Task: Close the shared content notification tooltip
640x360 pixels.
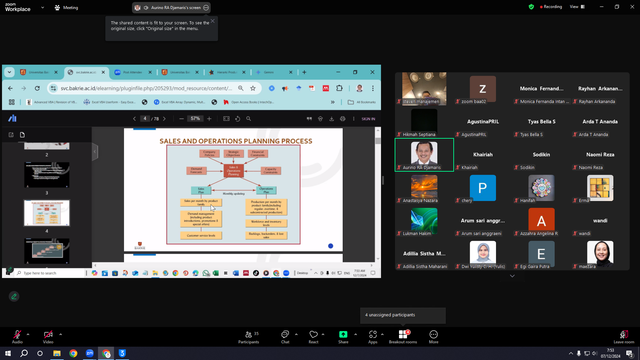Action: [213, 21]
